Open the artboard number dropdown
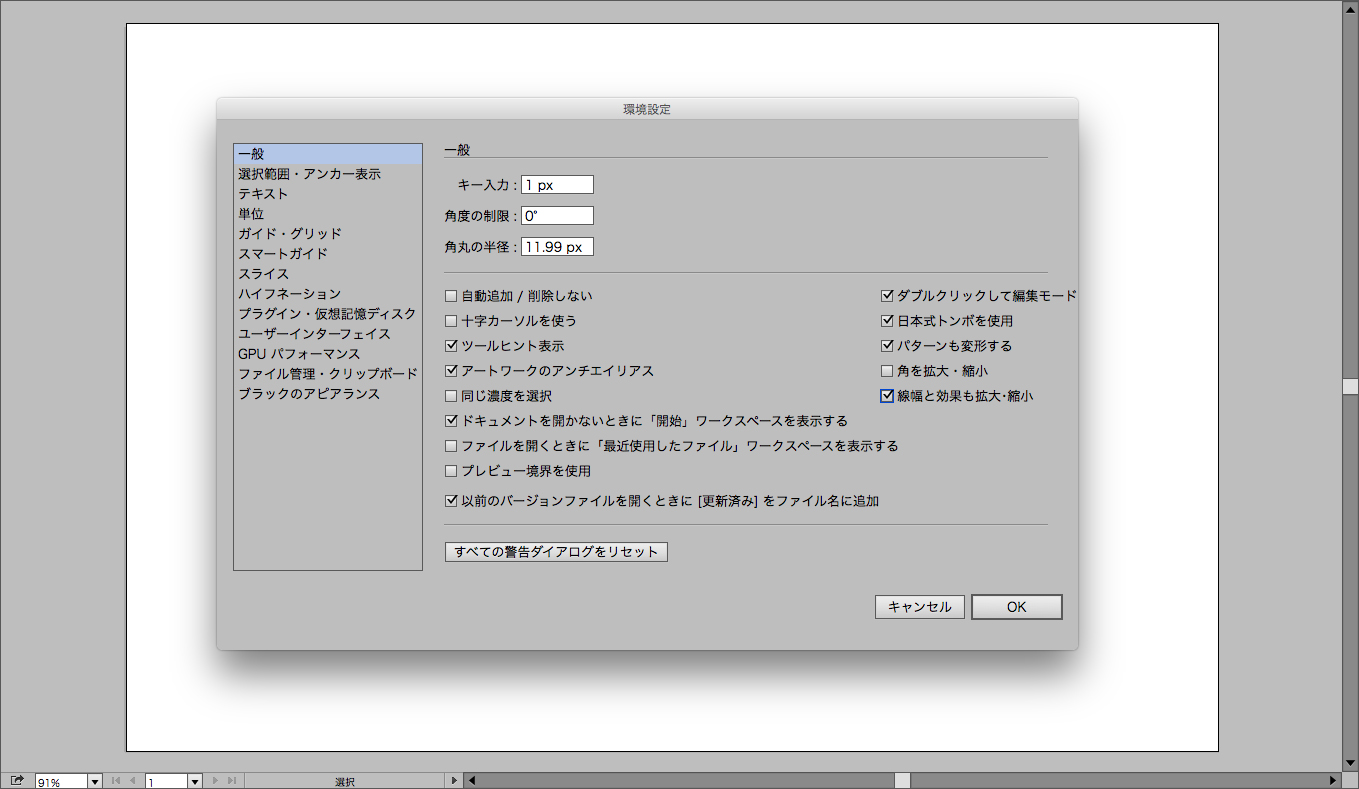The image size is (1359, 789). (195, 782)
